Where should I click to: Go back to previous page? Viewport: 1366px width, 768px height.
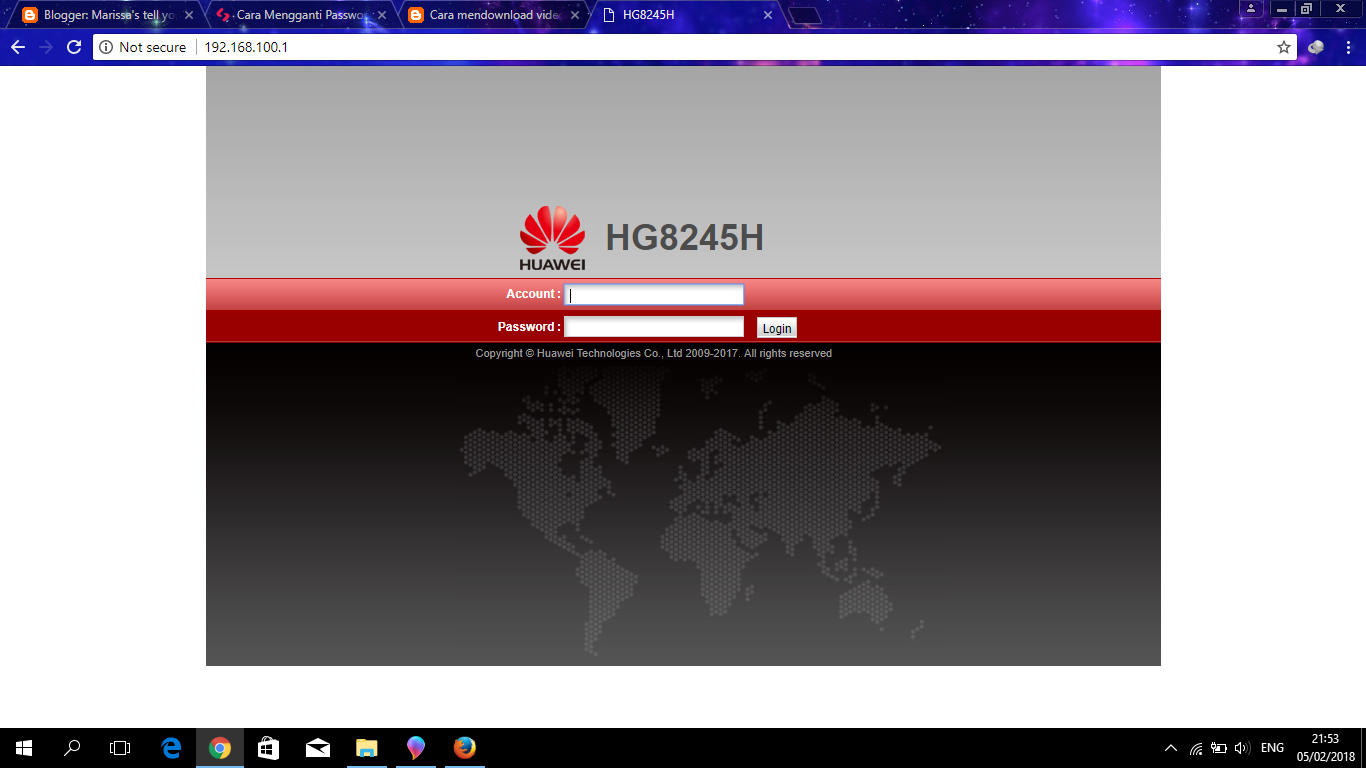coord(17,47)
